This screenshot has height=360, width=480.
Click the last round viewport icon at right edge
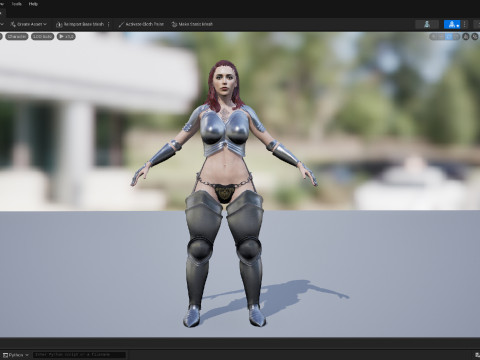coord(475,37)
